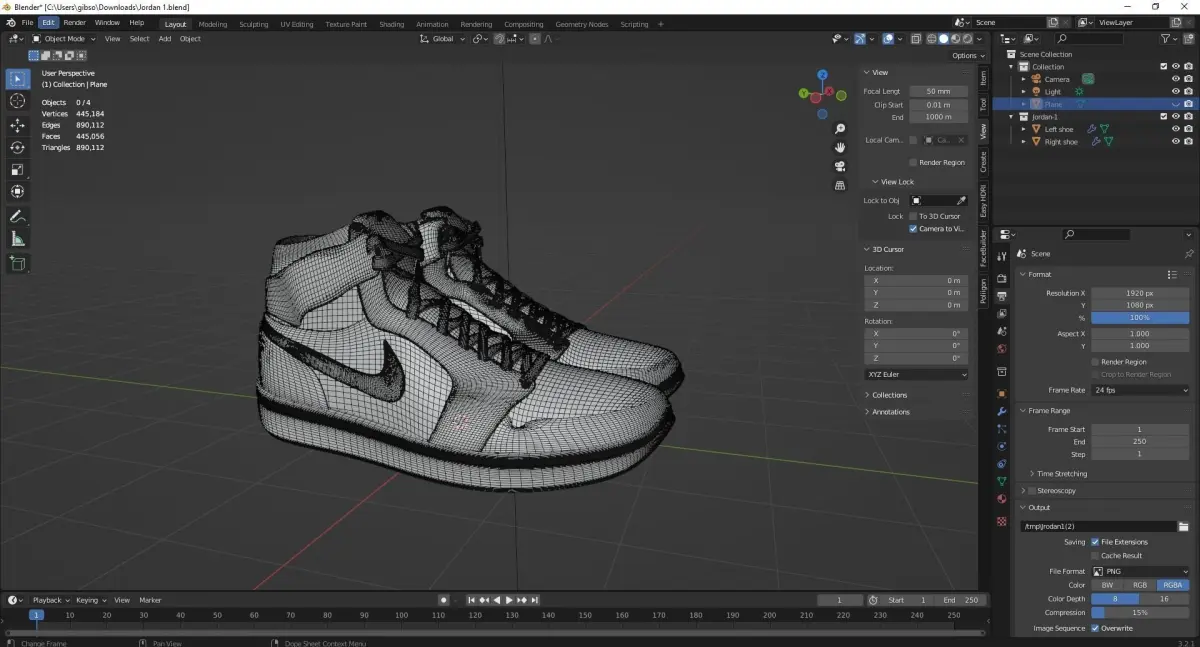The width and height of the screenshot is (1200, 647).
Task: Set Color Depth to 16
Action: point(1165,598)
